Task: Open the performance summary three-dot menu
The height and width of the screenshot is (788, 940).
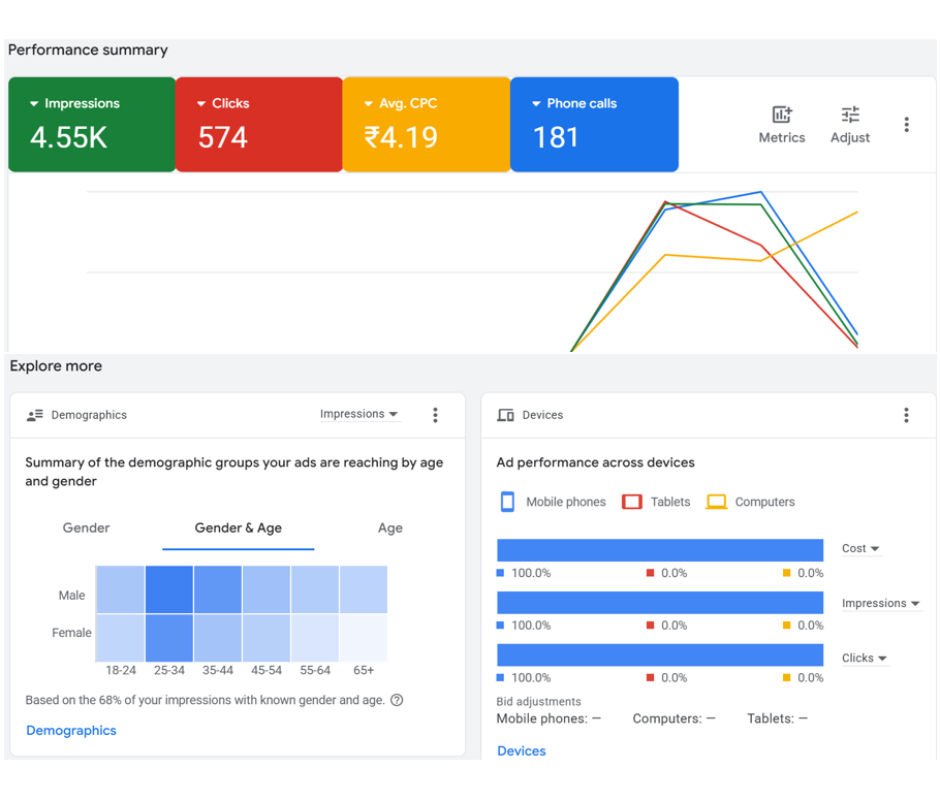Action: (906, 125)
